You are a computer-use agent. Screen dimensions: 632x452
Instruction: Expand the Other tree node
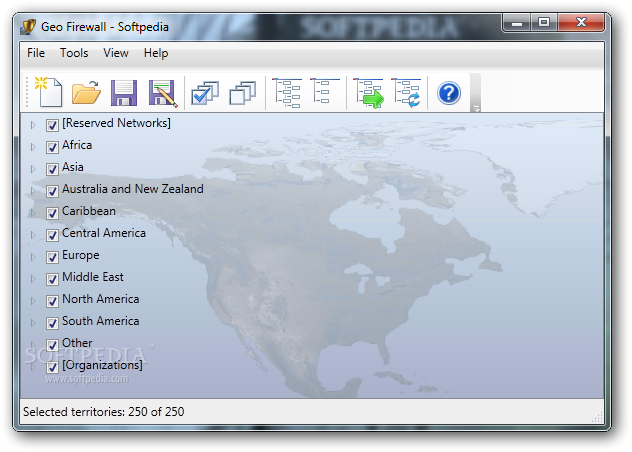pos(33,345)
